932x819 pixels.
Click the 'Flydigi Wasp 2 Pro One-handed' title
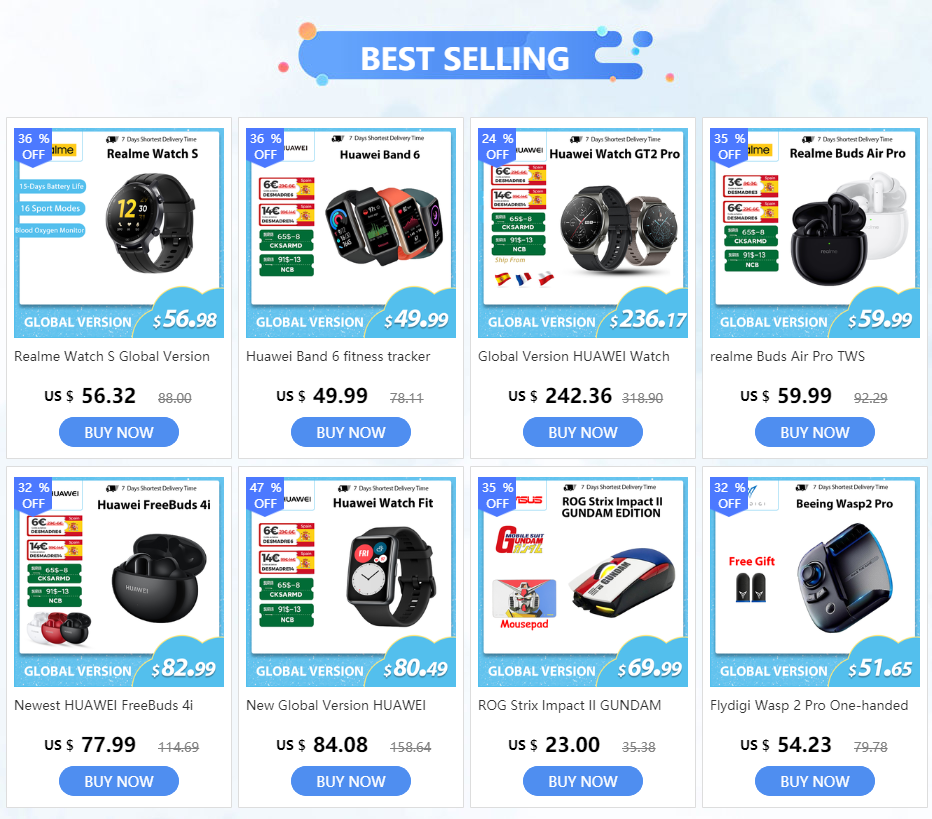(x=809, y=705)
